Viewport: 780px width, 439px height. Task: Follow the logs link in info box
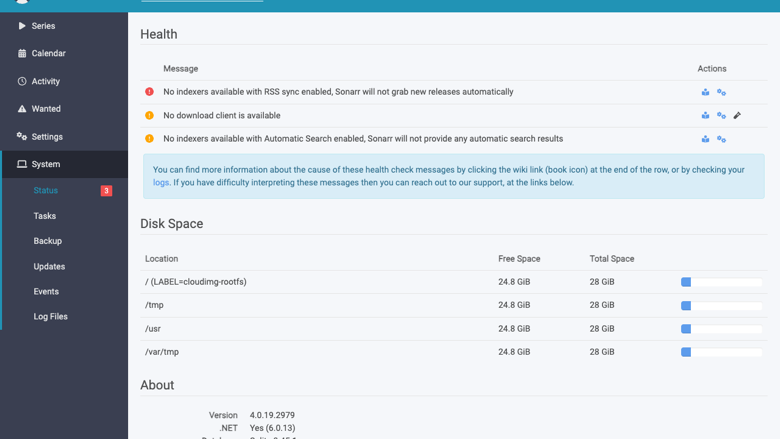161,182
